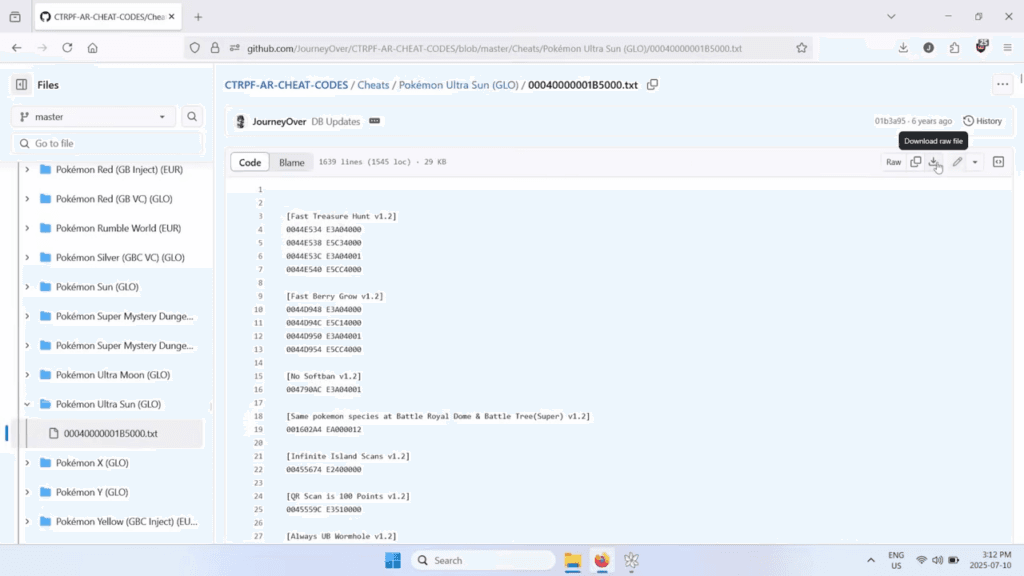Click the GitHub URL address bar
Screen dimensions: 1024x576
click(494, 48)
